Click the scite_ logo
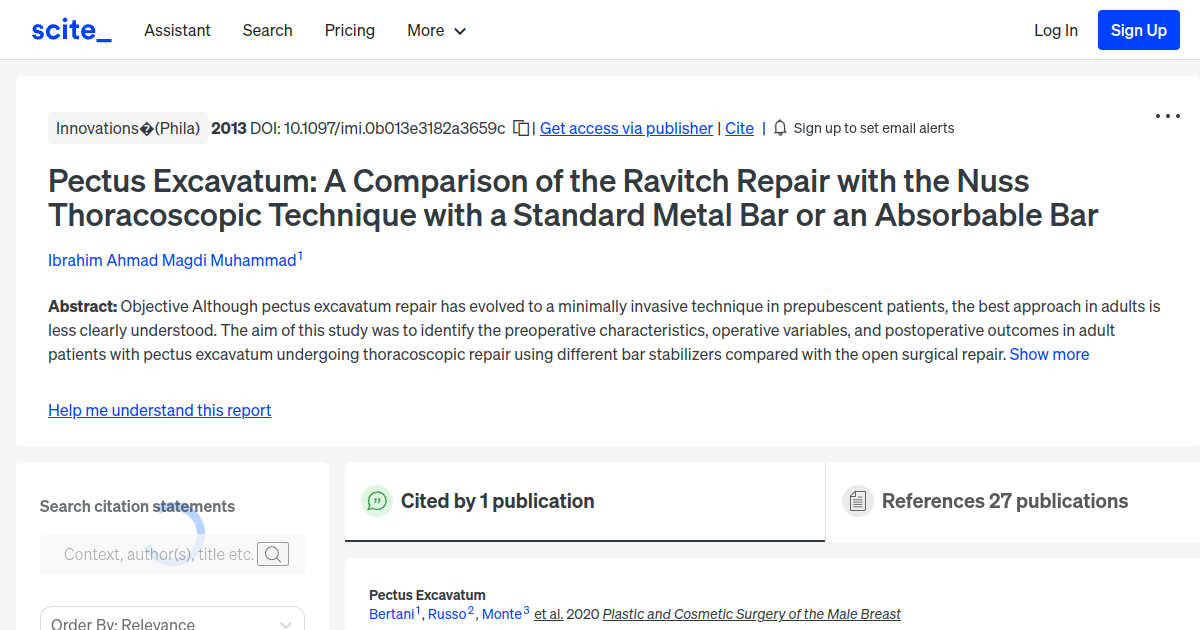1200x630 pixels. [71, 30]
